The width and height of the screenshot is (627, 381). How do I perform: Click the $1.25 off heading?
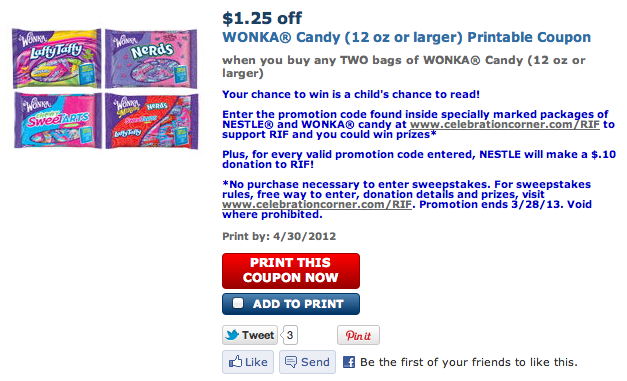point(262,18)
